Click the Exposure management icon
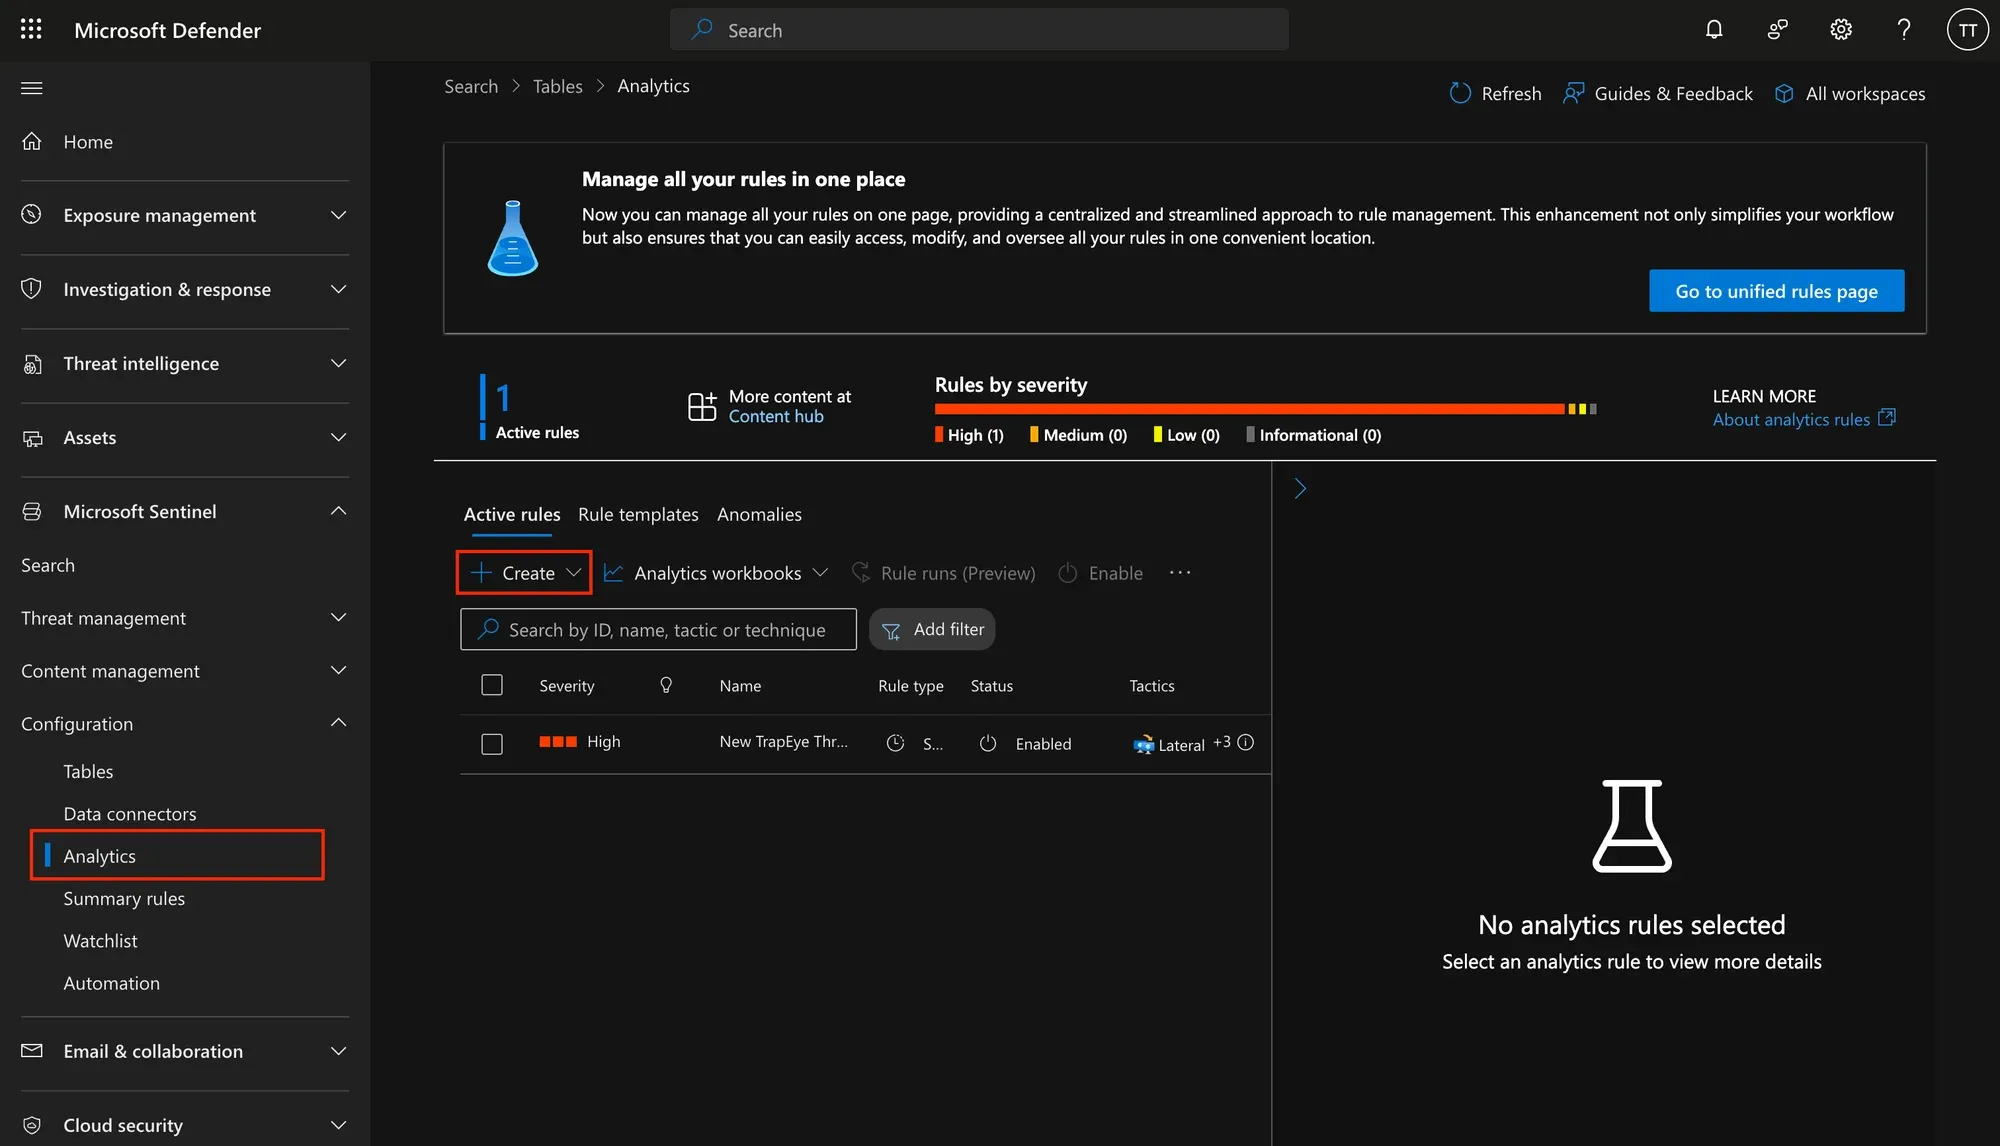2000x1146 pixels. click(x=32, y=214)
